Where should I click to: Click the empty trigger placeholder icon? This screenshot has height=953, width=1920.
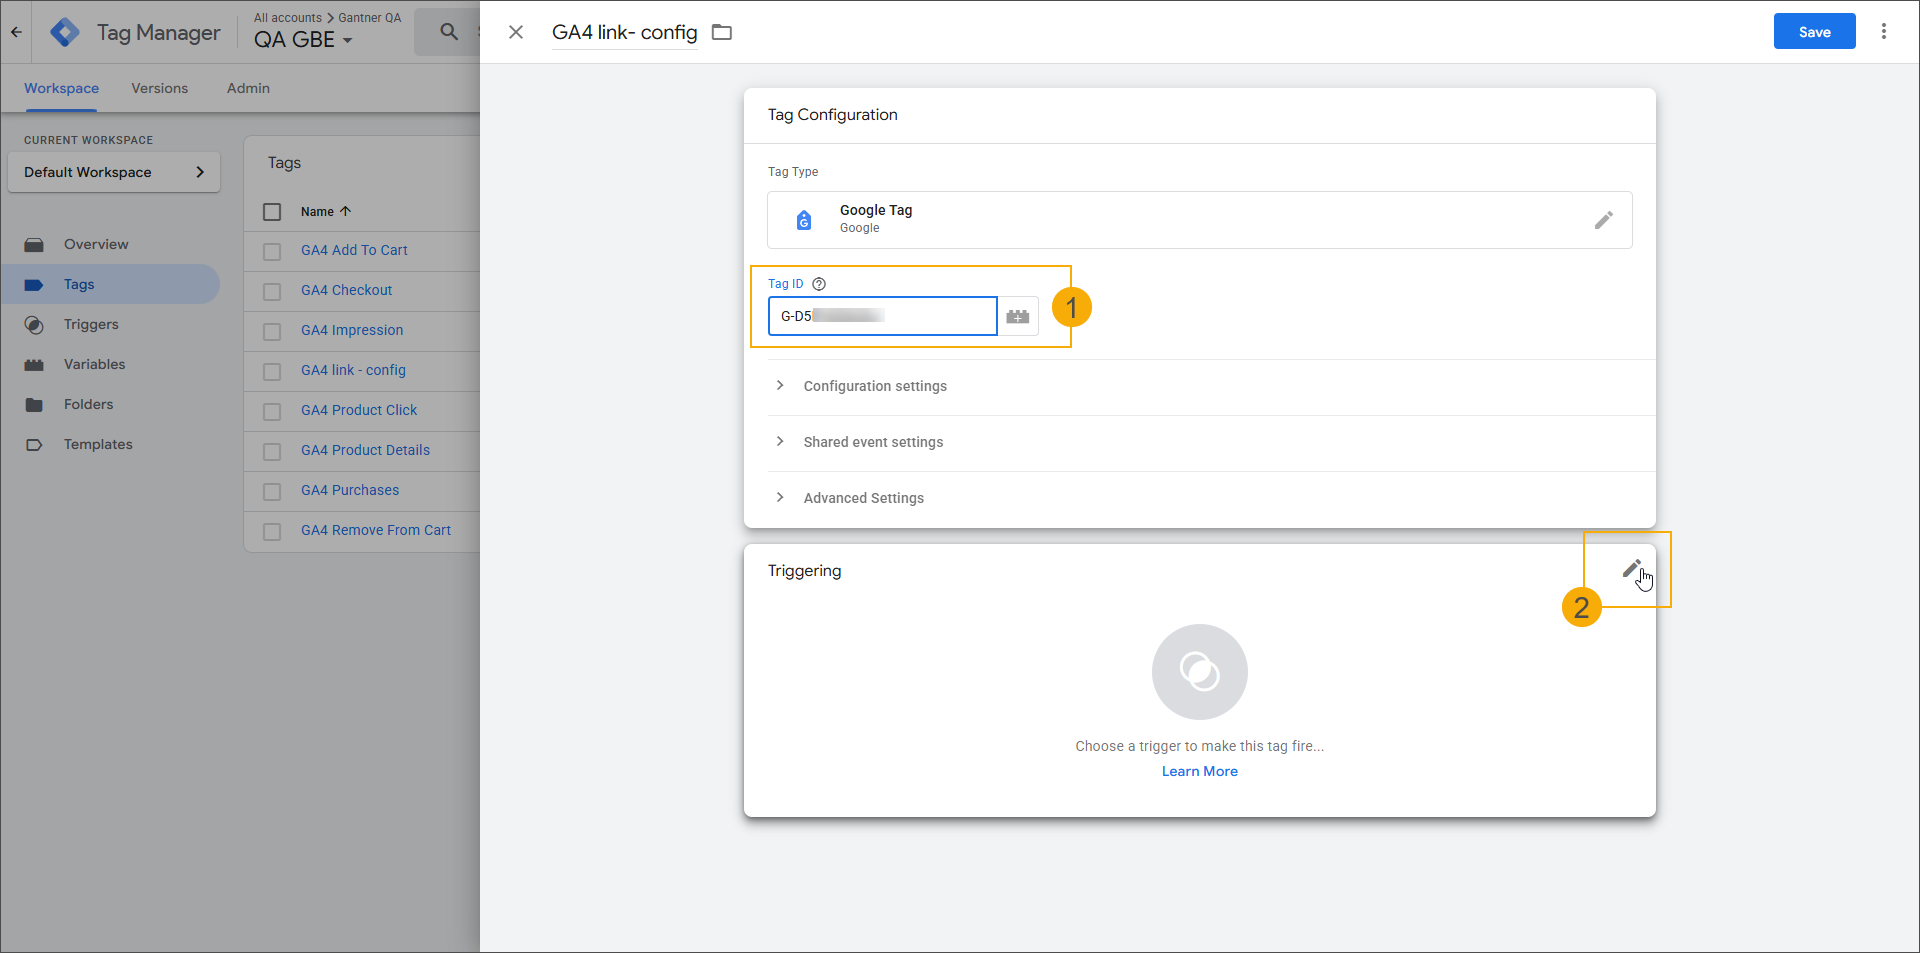tap(1199, 672)
